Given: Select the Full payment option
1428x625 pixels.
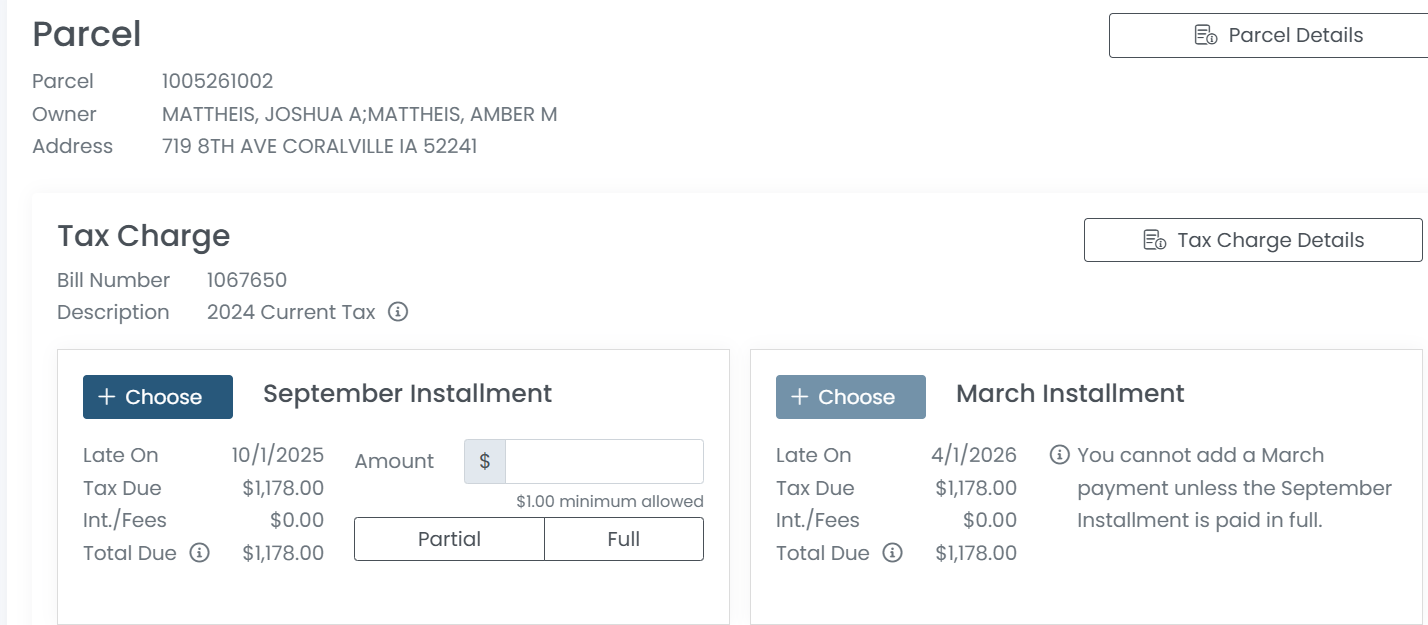Looking at the screenshot, I should click(x=623, y=539).
